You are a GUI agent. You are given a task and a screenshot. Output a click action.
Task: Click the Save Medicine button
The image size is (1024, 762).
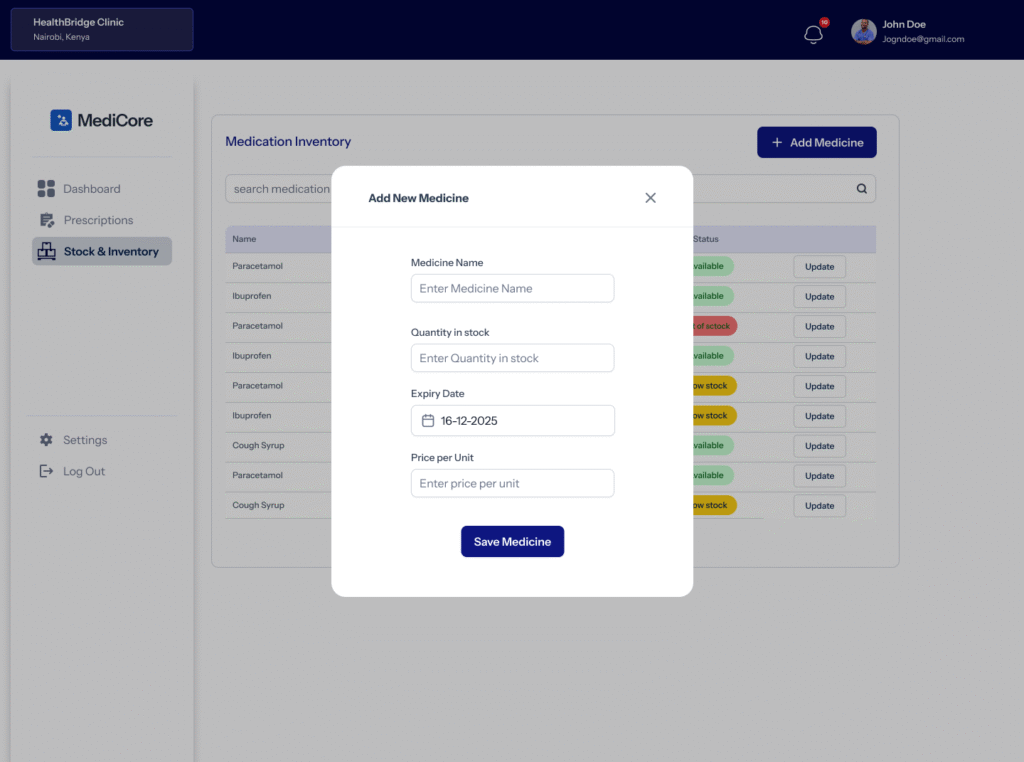(512, 542)
